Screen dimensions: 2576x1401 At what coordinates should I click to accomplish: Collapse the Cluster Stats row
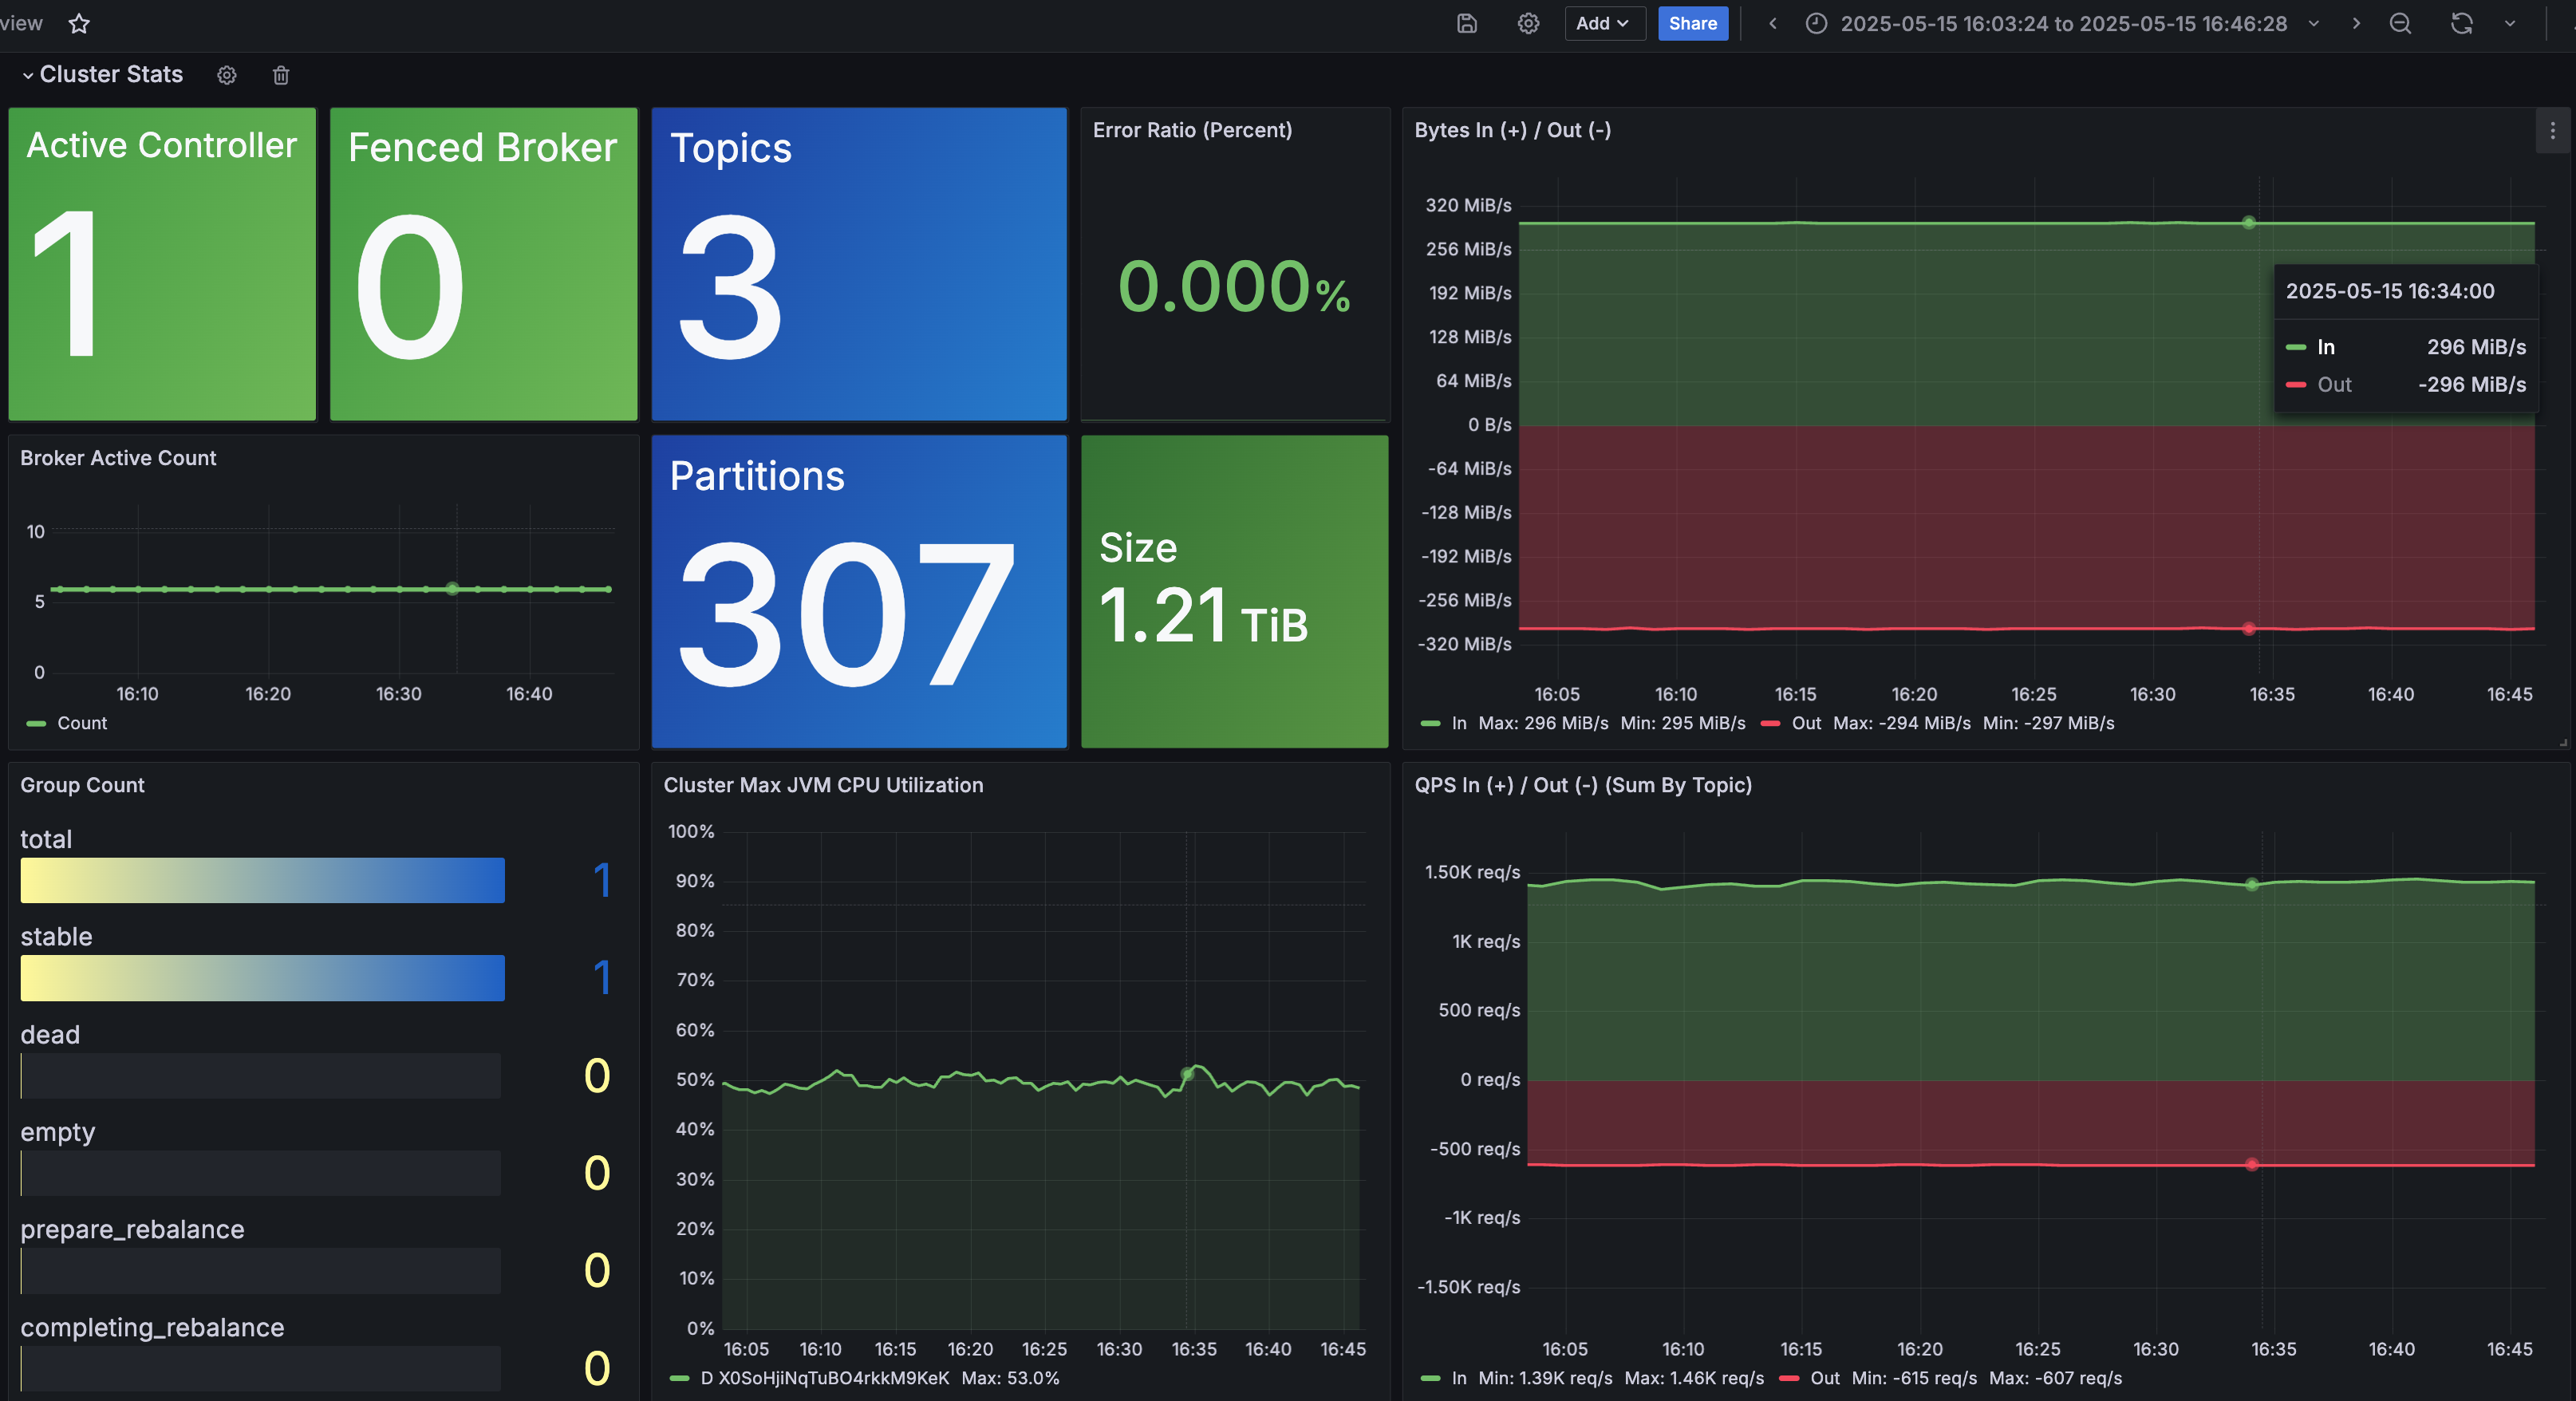point(28,75)
